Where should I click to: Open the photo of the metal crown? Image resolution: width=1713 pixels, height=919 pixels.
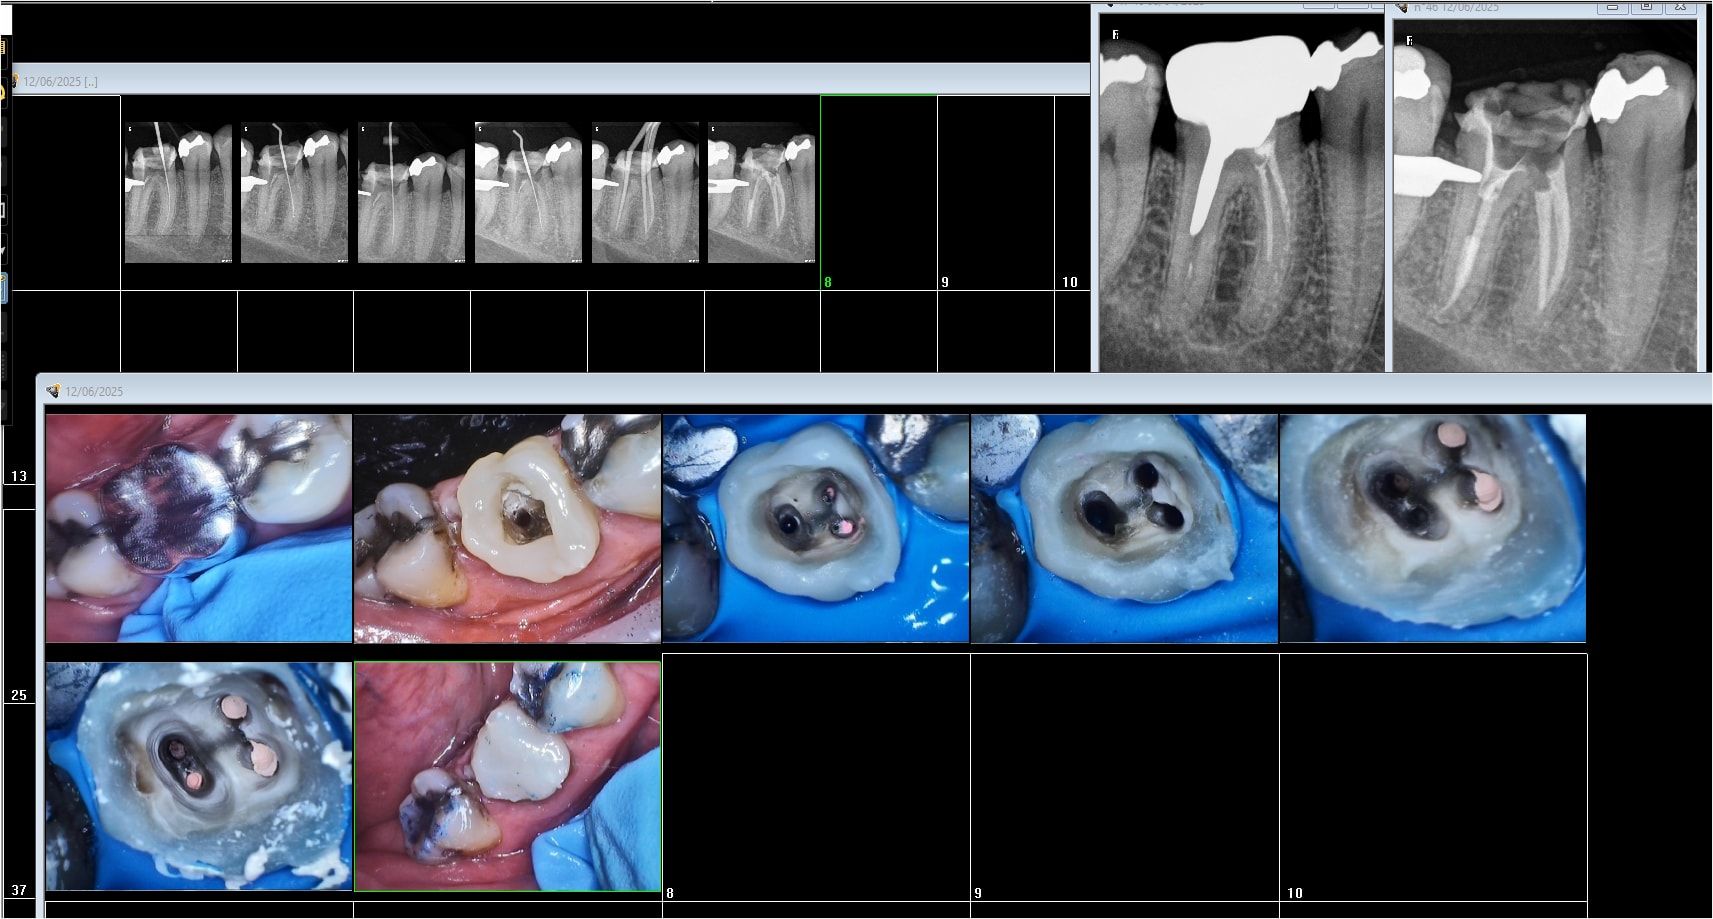tap(199, 528)
